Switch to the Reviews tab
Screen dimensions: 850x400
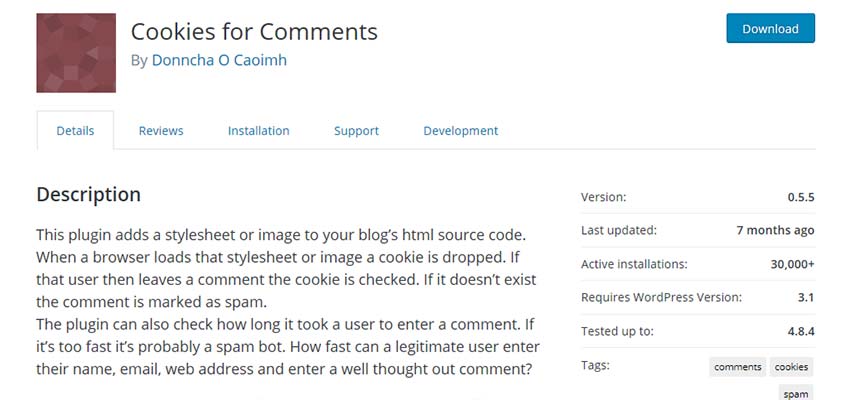click(161, 130)
